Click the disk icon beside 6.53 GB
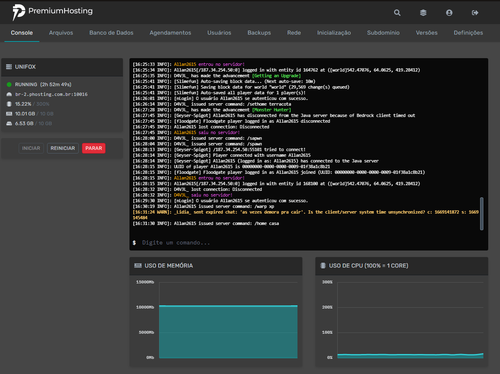The width and height of the screenshot is (500, 374). pyautogui.click(x=9, y=123)
